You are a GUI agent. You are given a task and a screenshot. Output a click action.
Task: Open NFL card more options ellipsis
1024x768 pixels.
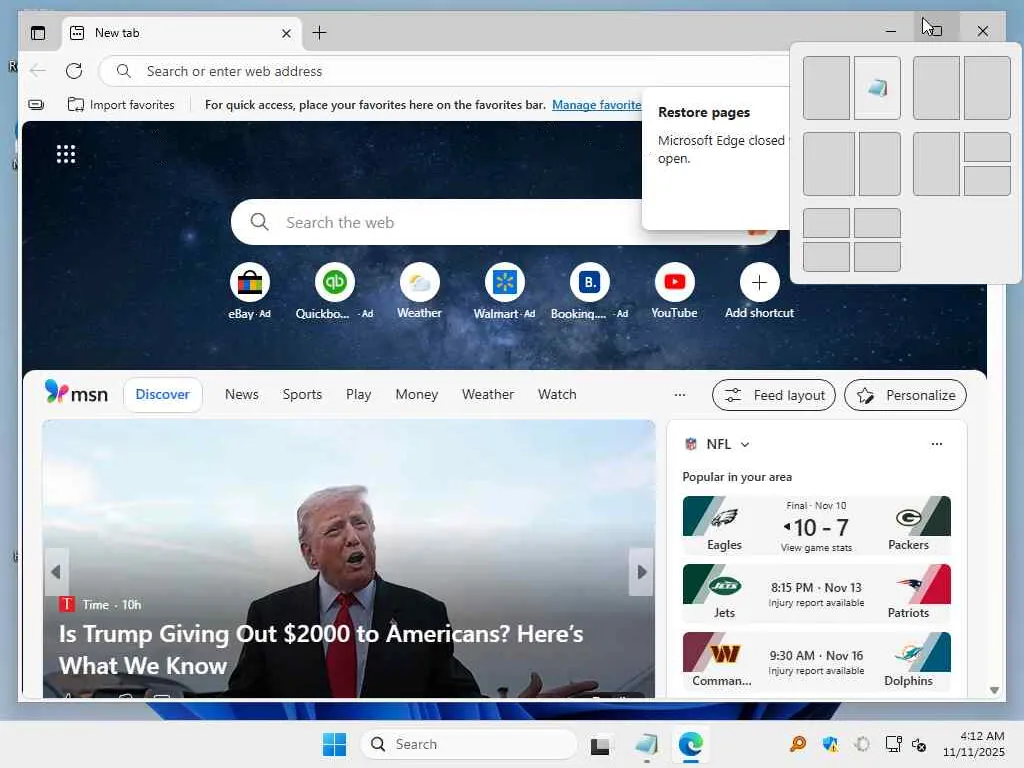(x=936, y=443)
